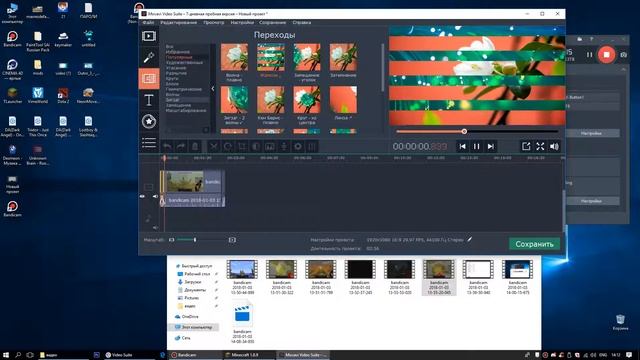This screenshot has width=640, height=360.
Task: Click pencil icon to edit project settings
Action: click(x=470, y=240)
